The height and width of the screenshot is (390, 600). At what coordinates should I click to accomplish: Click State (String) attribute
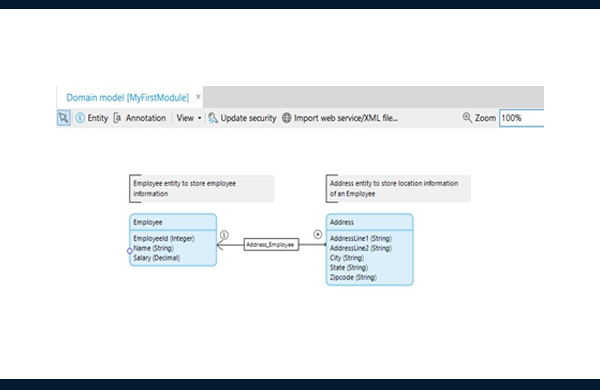[349, 268]
